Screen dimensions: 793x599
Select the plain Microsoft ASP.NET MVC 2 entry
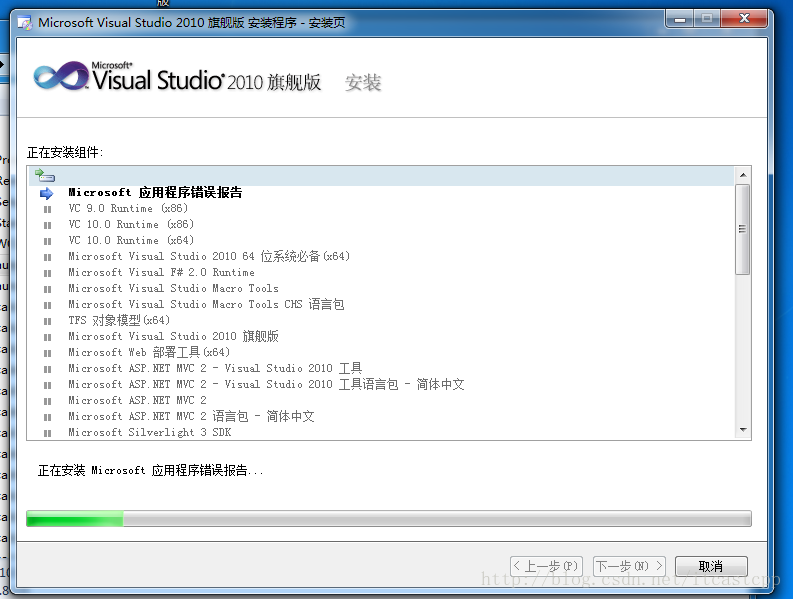pyautogui.click(x=138, y=401)
